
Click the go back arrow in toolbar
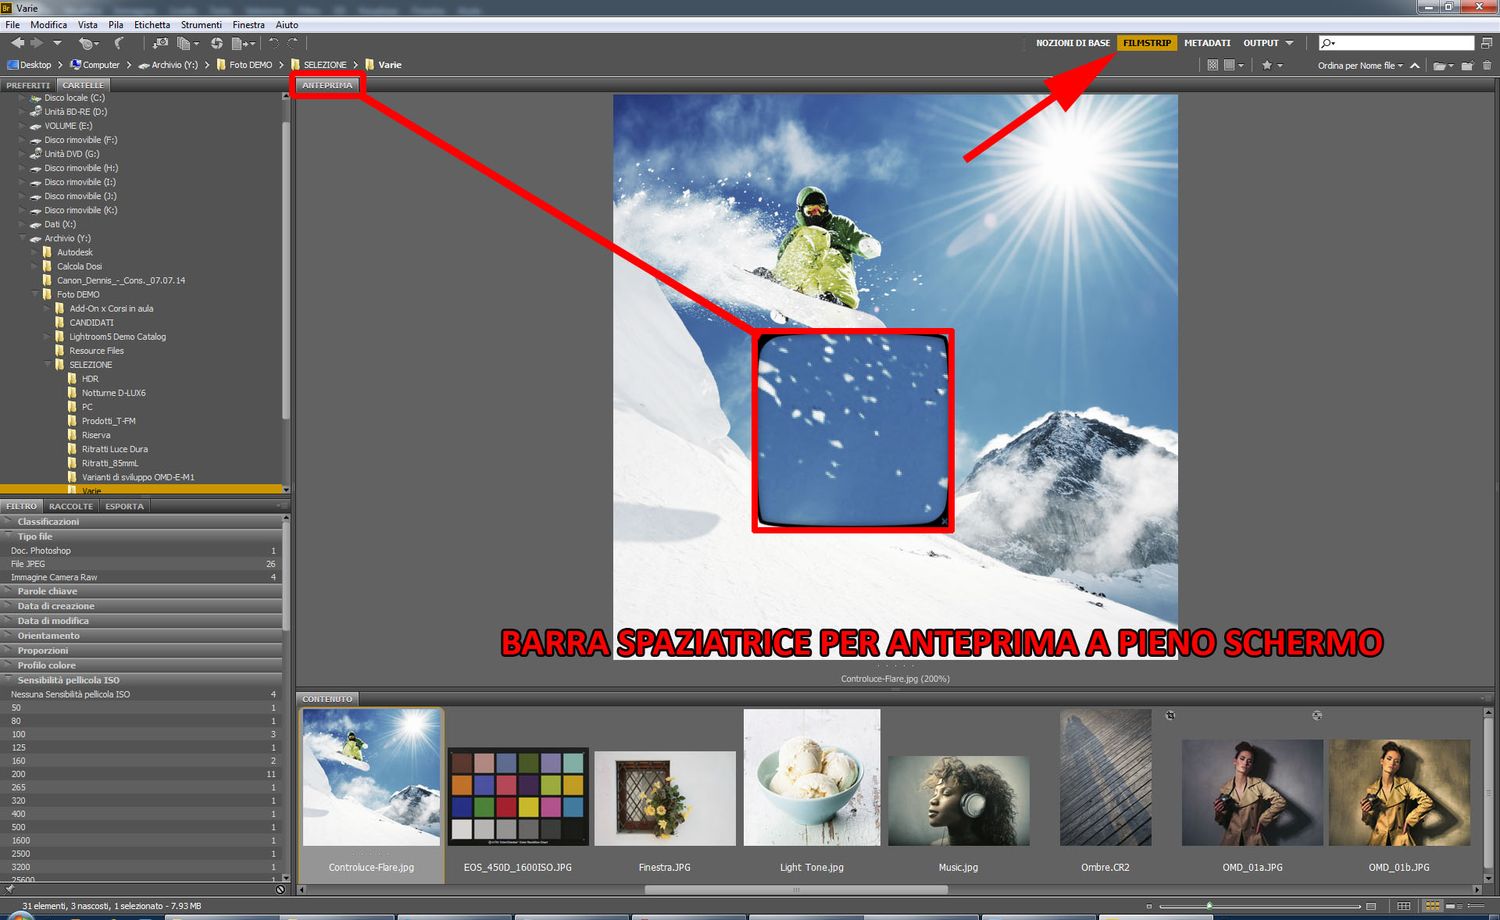tap(17, 43)
